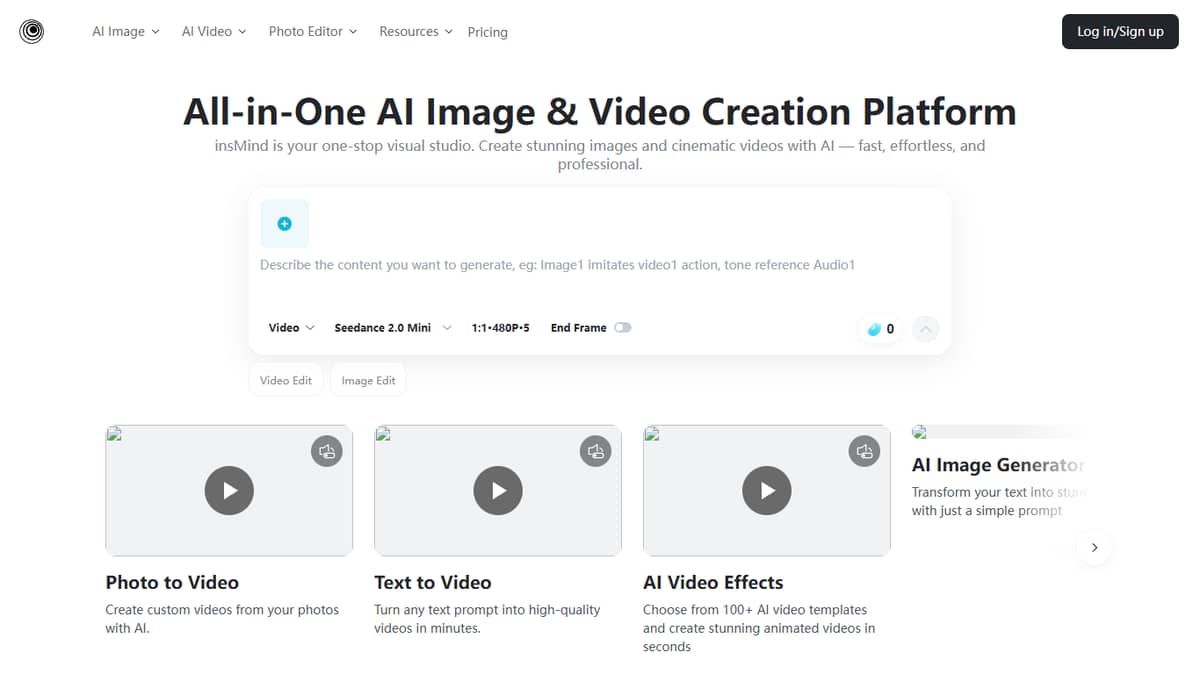
Task: Click the AI Video Effects thumbnail image
Action: pos(767,491)
